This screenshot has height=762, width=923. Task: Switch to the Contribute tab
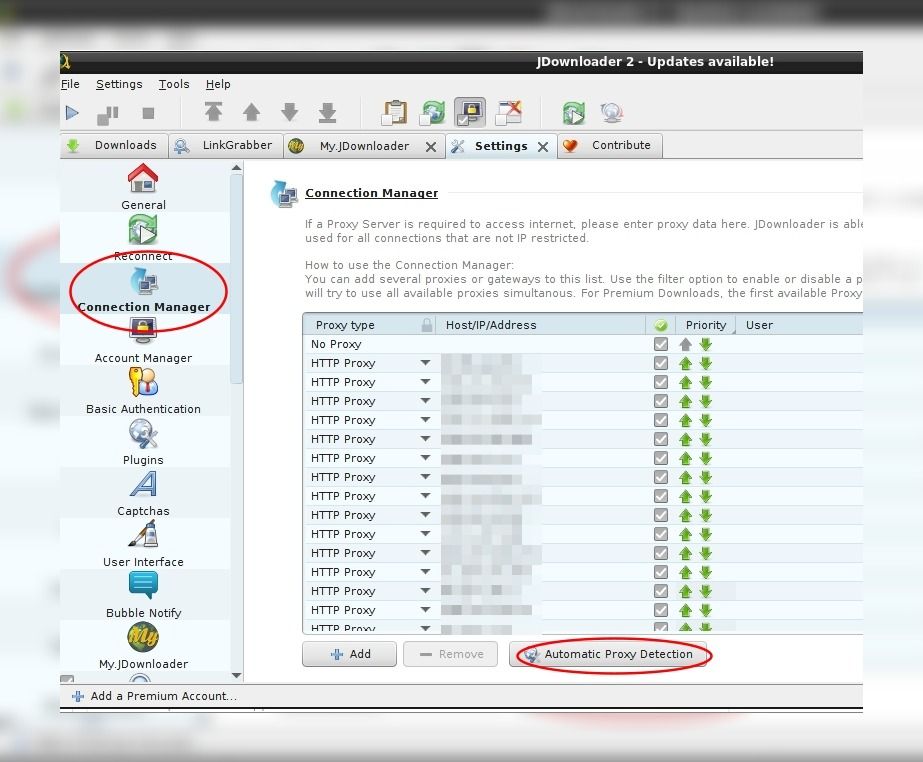click(x=610, y=145)
